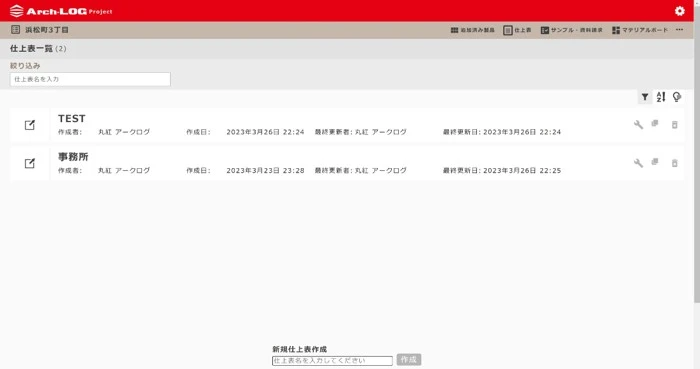
Task: Click the 絞り込み label
Action: point(25,66)
